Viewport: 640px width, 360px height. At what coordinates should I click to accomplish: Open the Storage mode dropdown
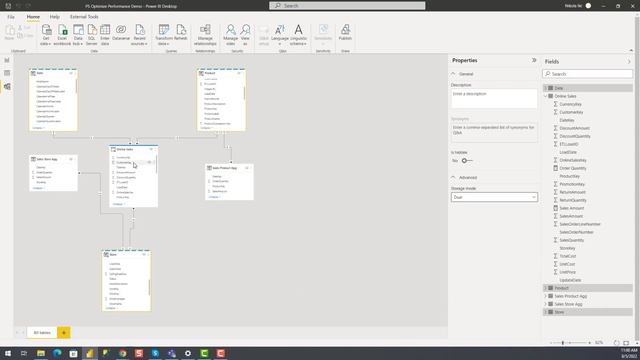pos(494,197)
